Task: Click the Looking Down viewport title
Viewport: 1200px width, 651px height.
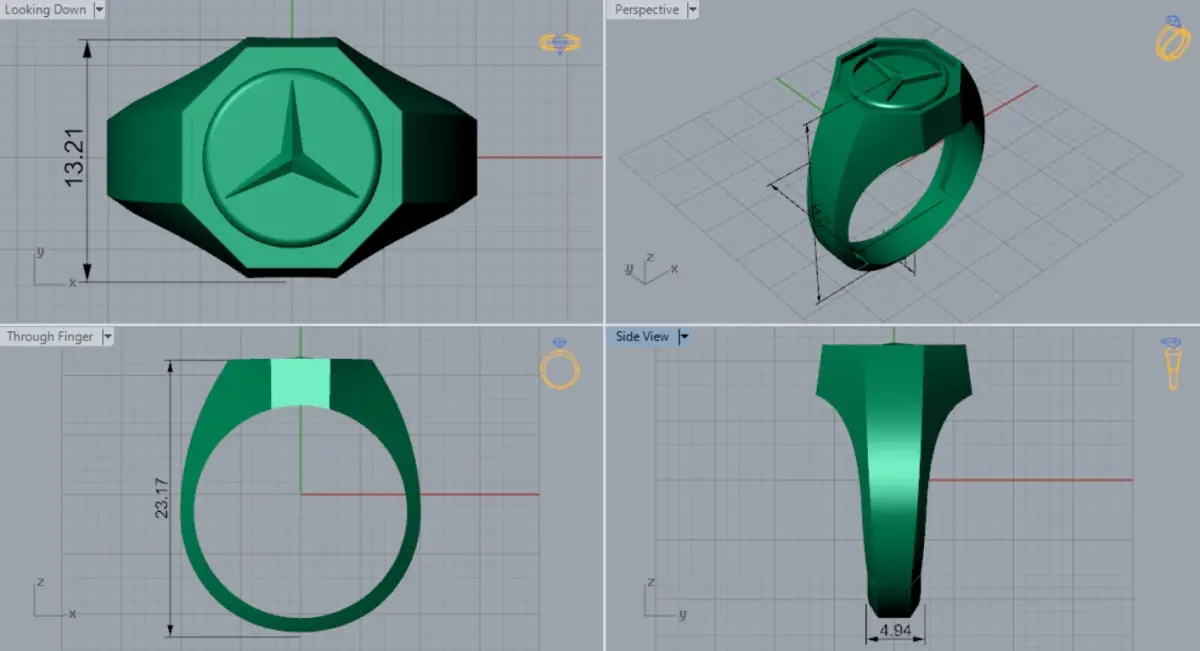Action: click(46, 10)
